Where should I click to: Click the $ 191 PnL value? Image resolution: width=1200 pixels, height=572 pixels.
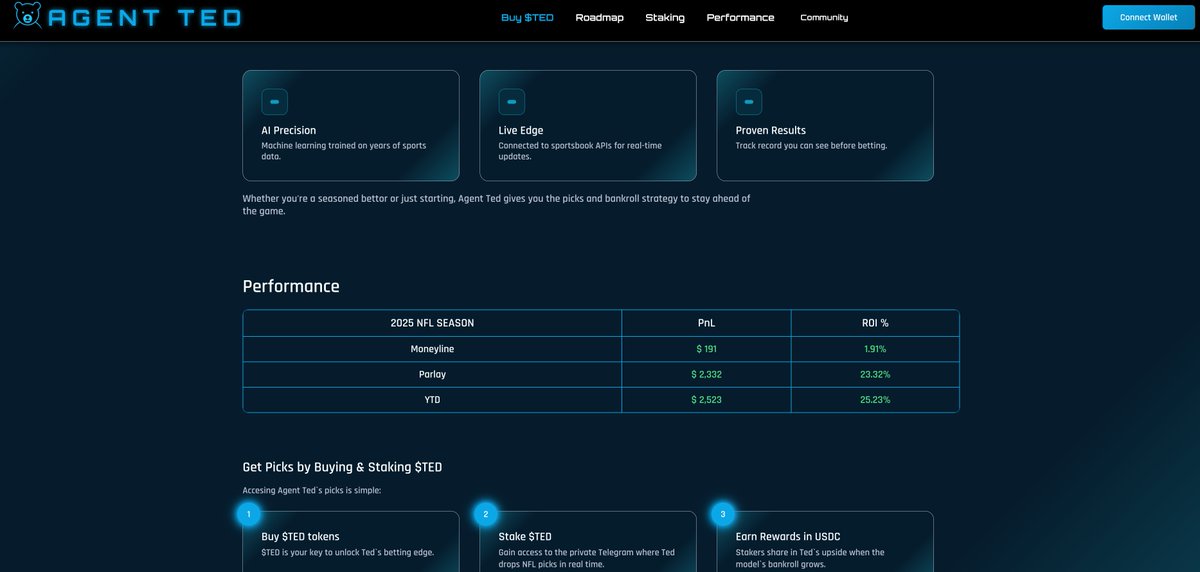[x=706, y=349]
